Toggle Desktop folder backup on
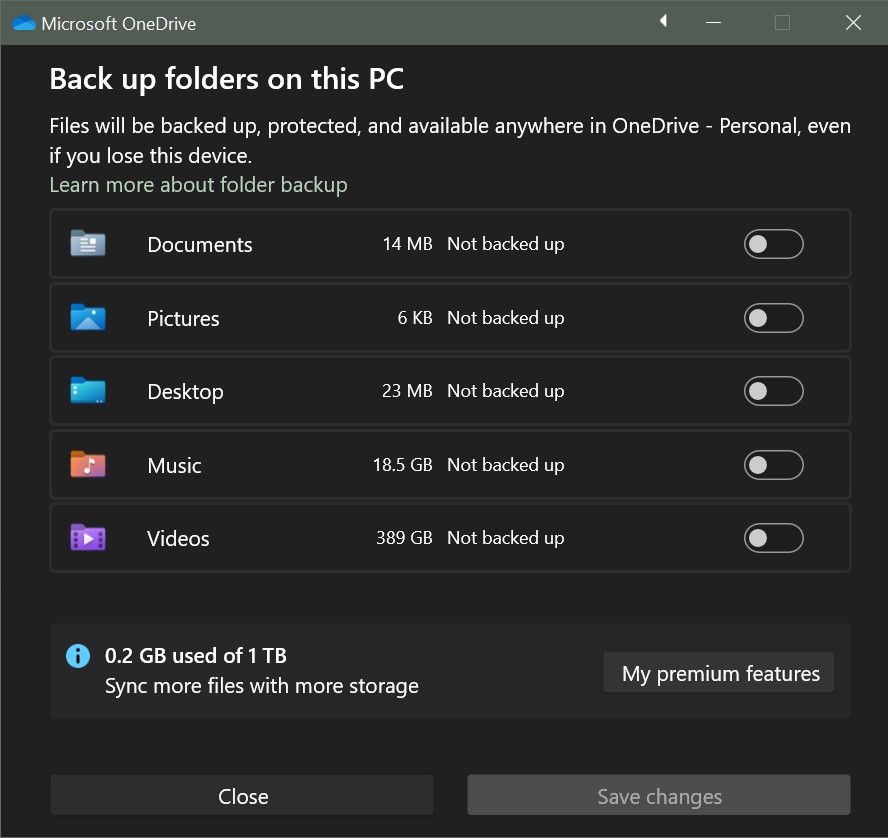This screenshot has height=838, width=888. tap(773, 391)
